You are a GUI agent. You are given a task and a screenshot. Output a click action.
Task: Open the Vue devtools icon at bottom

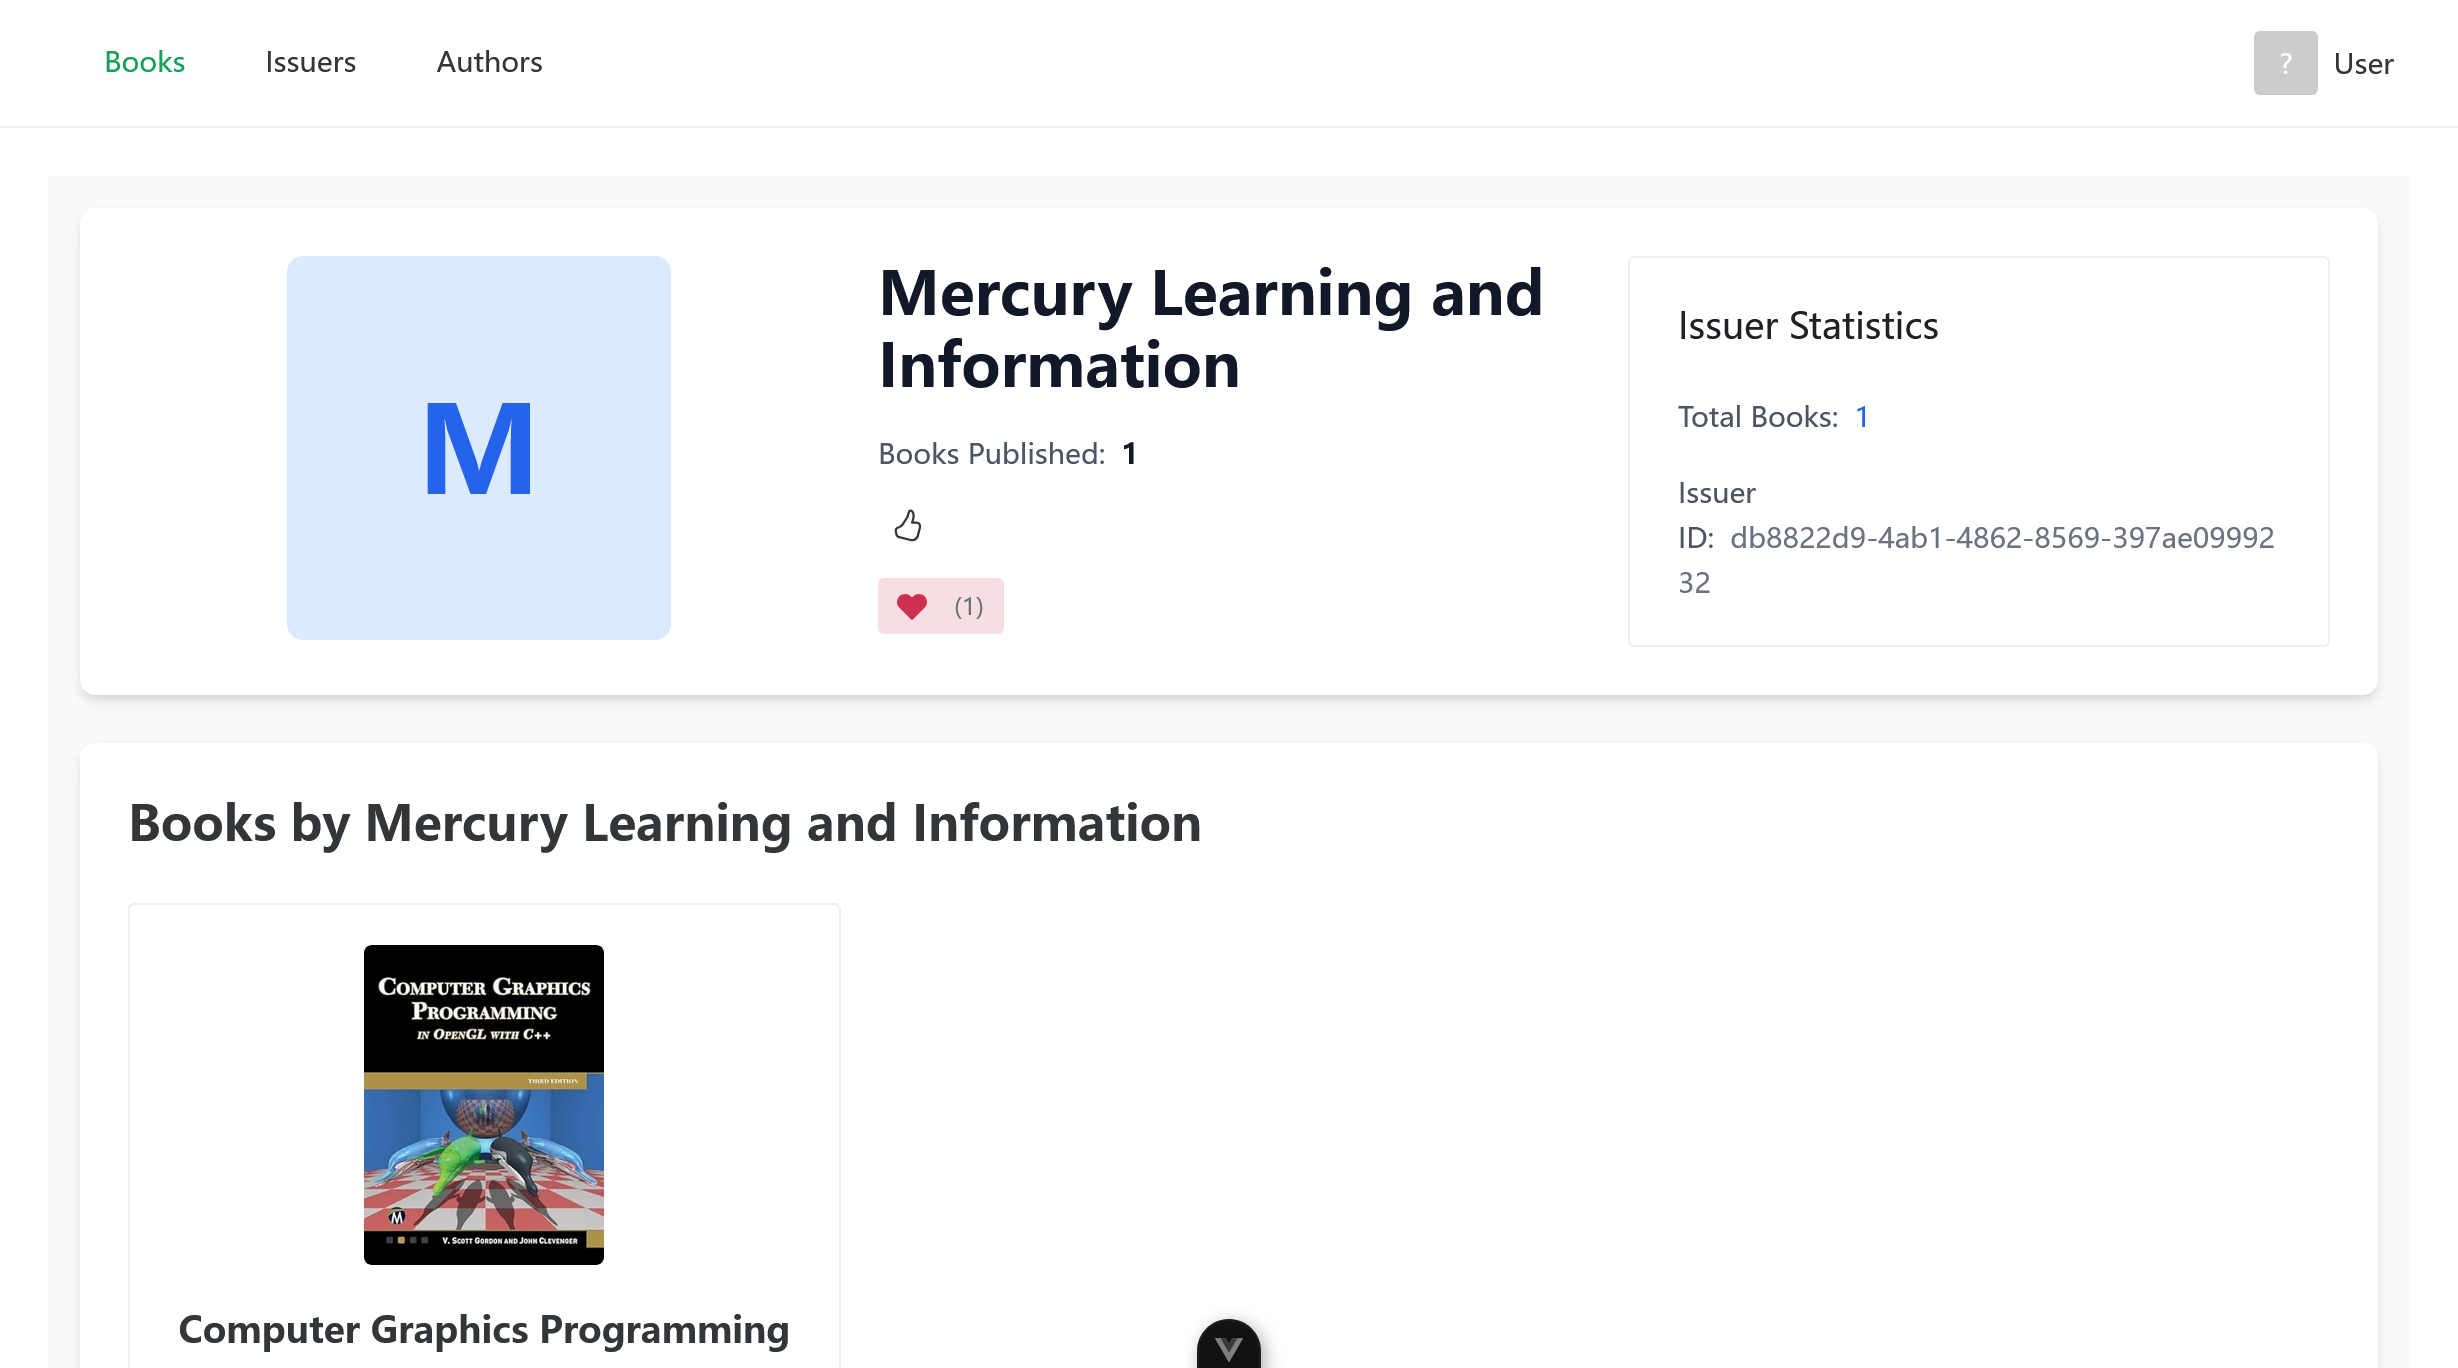pyautogui.click(x=1228, y=1346)
